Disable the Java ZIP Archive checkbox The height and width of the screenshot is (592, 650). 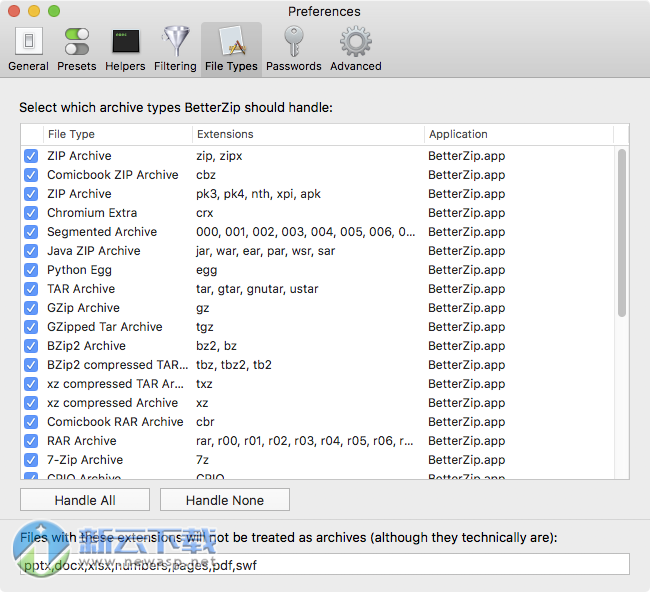click(x=31, y=251)
